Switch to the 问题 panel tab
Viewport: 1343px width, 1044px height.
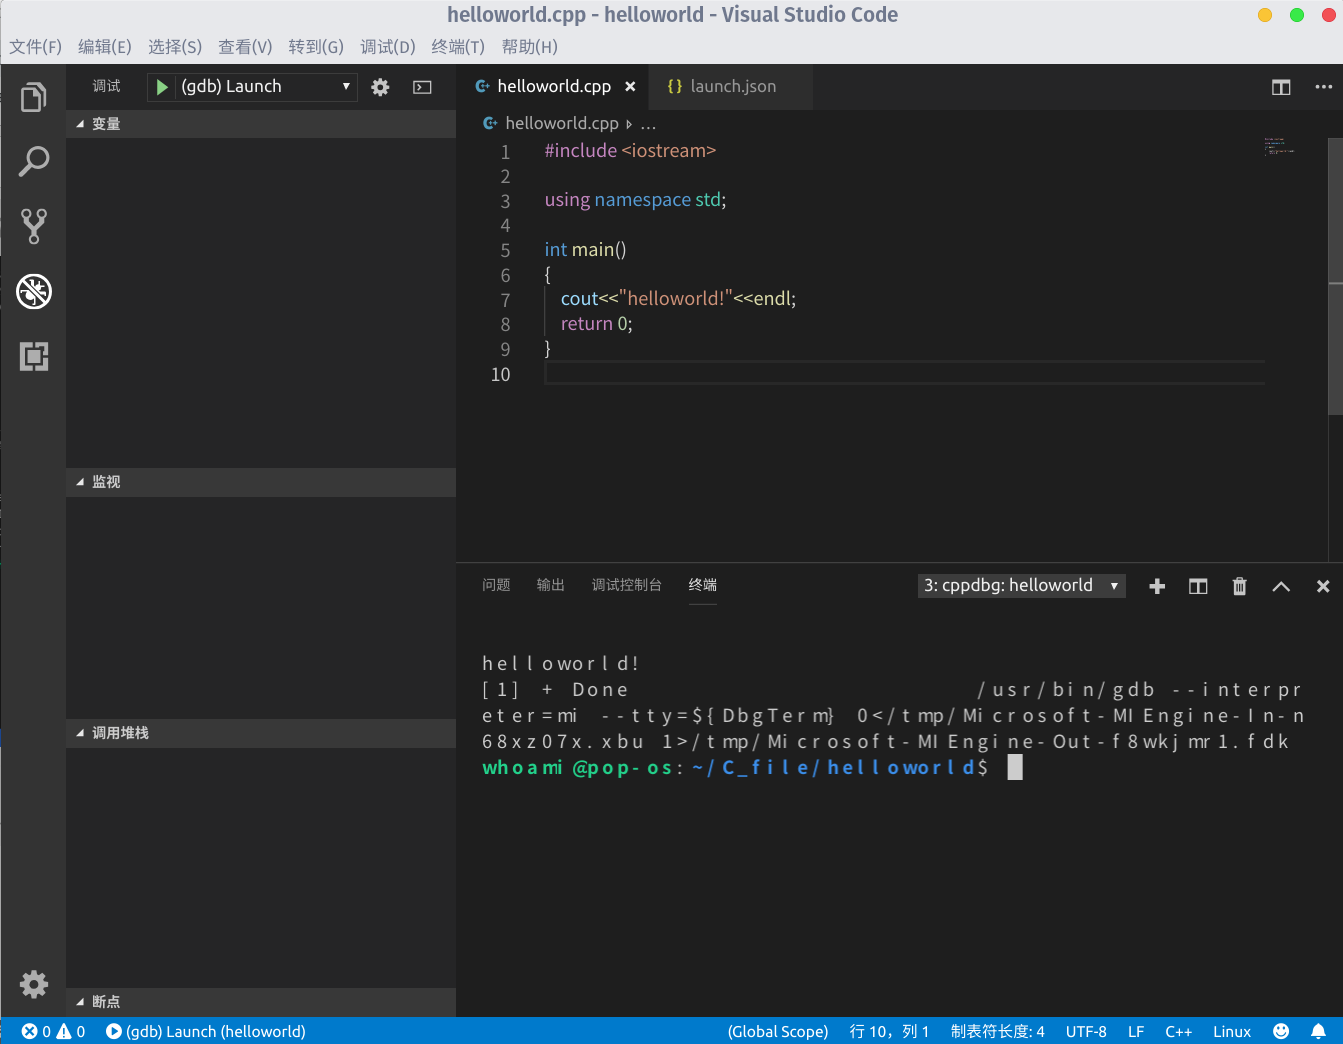pyautogui.click(x=496, y=585)
